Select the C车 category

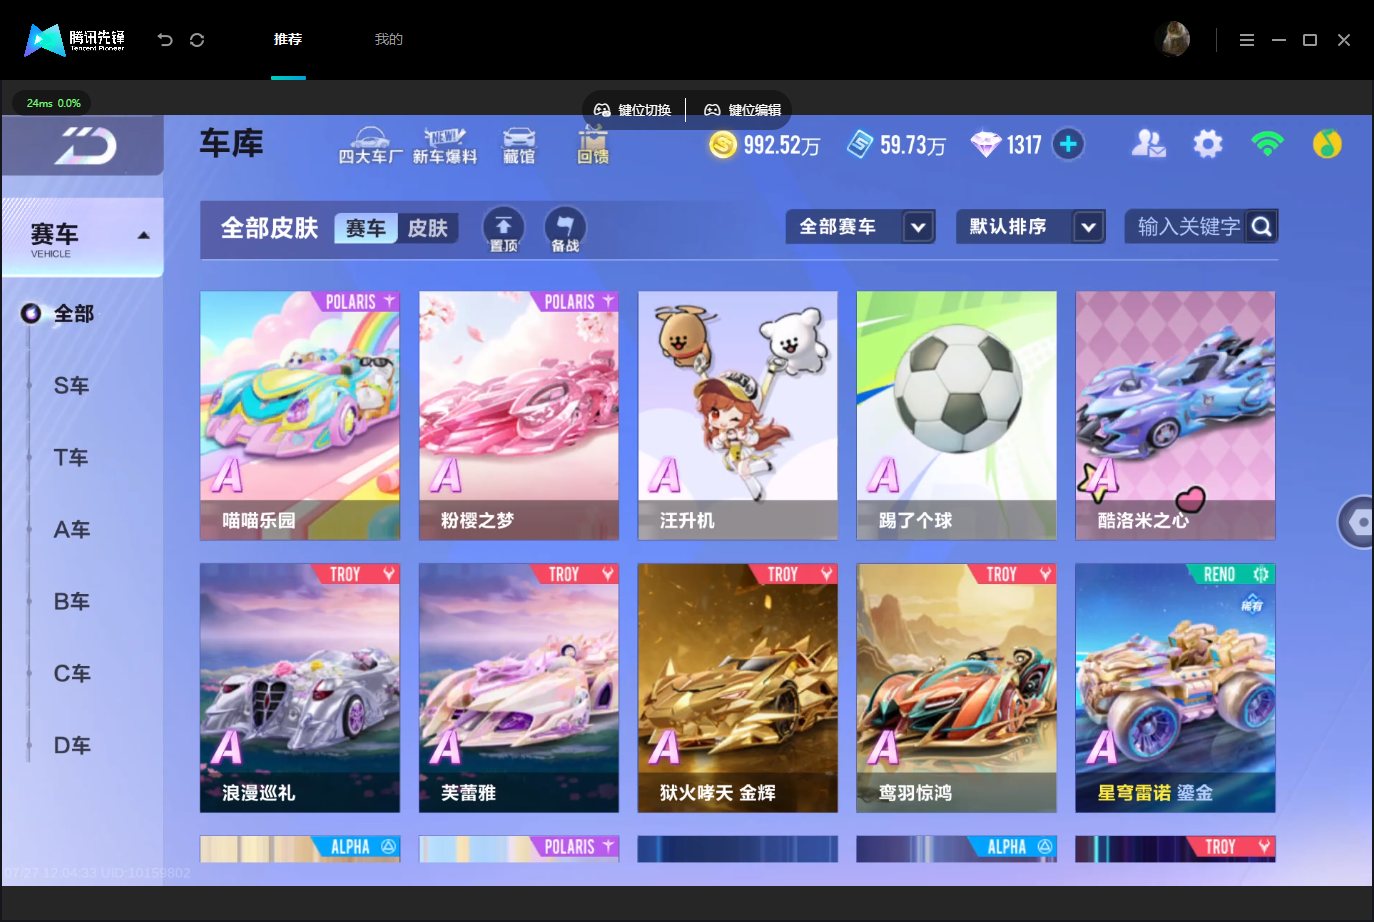tap(72, 674)
